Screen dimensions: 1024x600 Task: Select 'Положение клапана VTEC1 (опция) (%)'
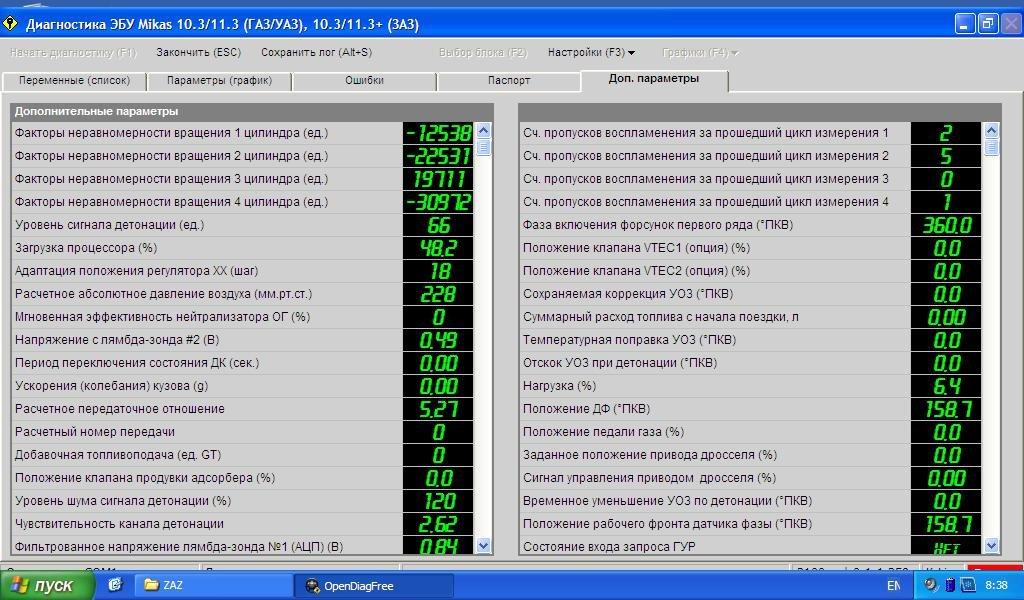750,248
